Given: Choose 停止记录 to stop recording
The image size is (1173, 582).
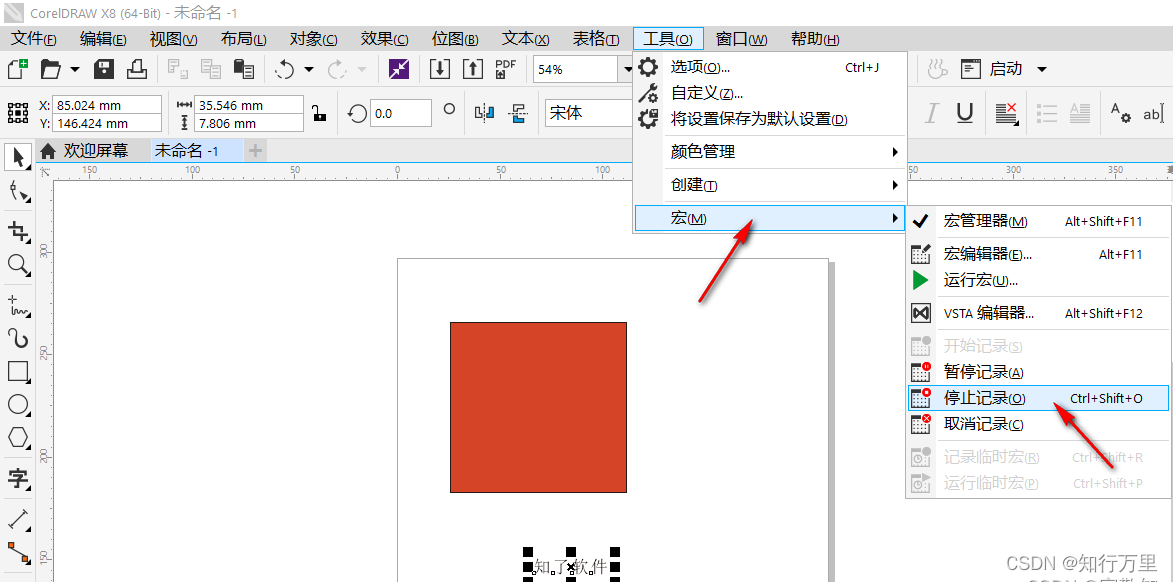Looking at the screenshot, I should click(x=1038, y=398).
